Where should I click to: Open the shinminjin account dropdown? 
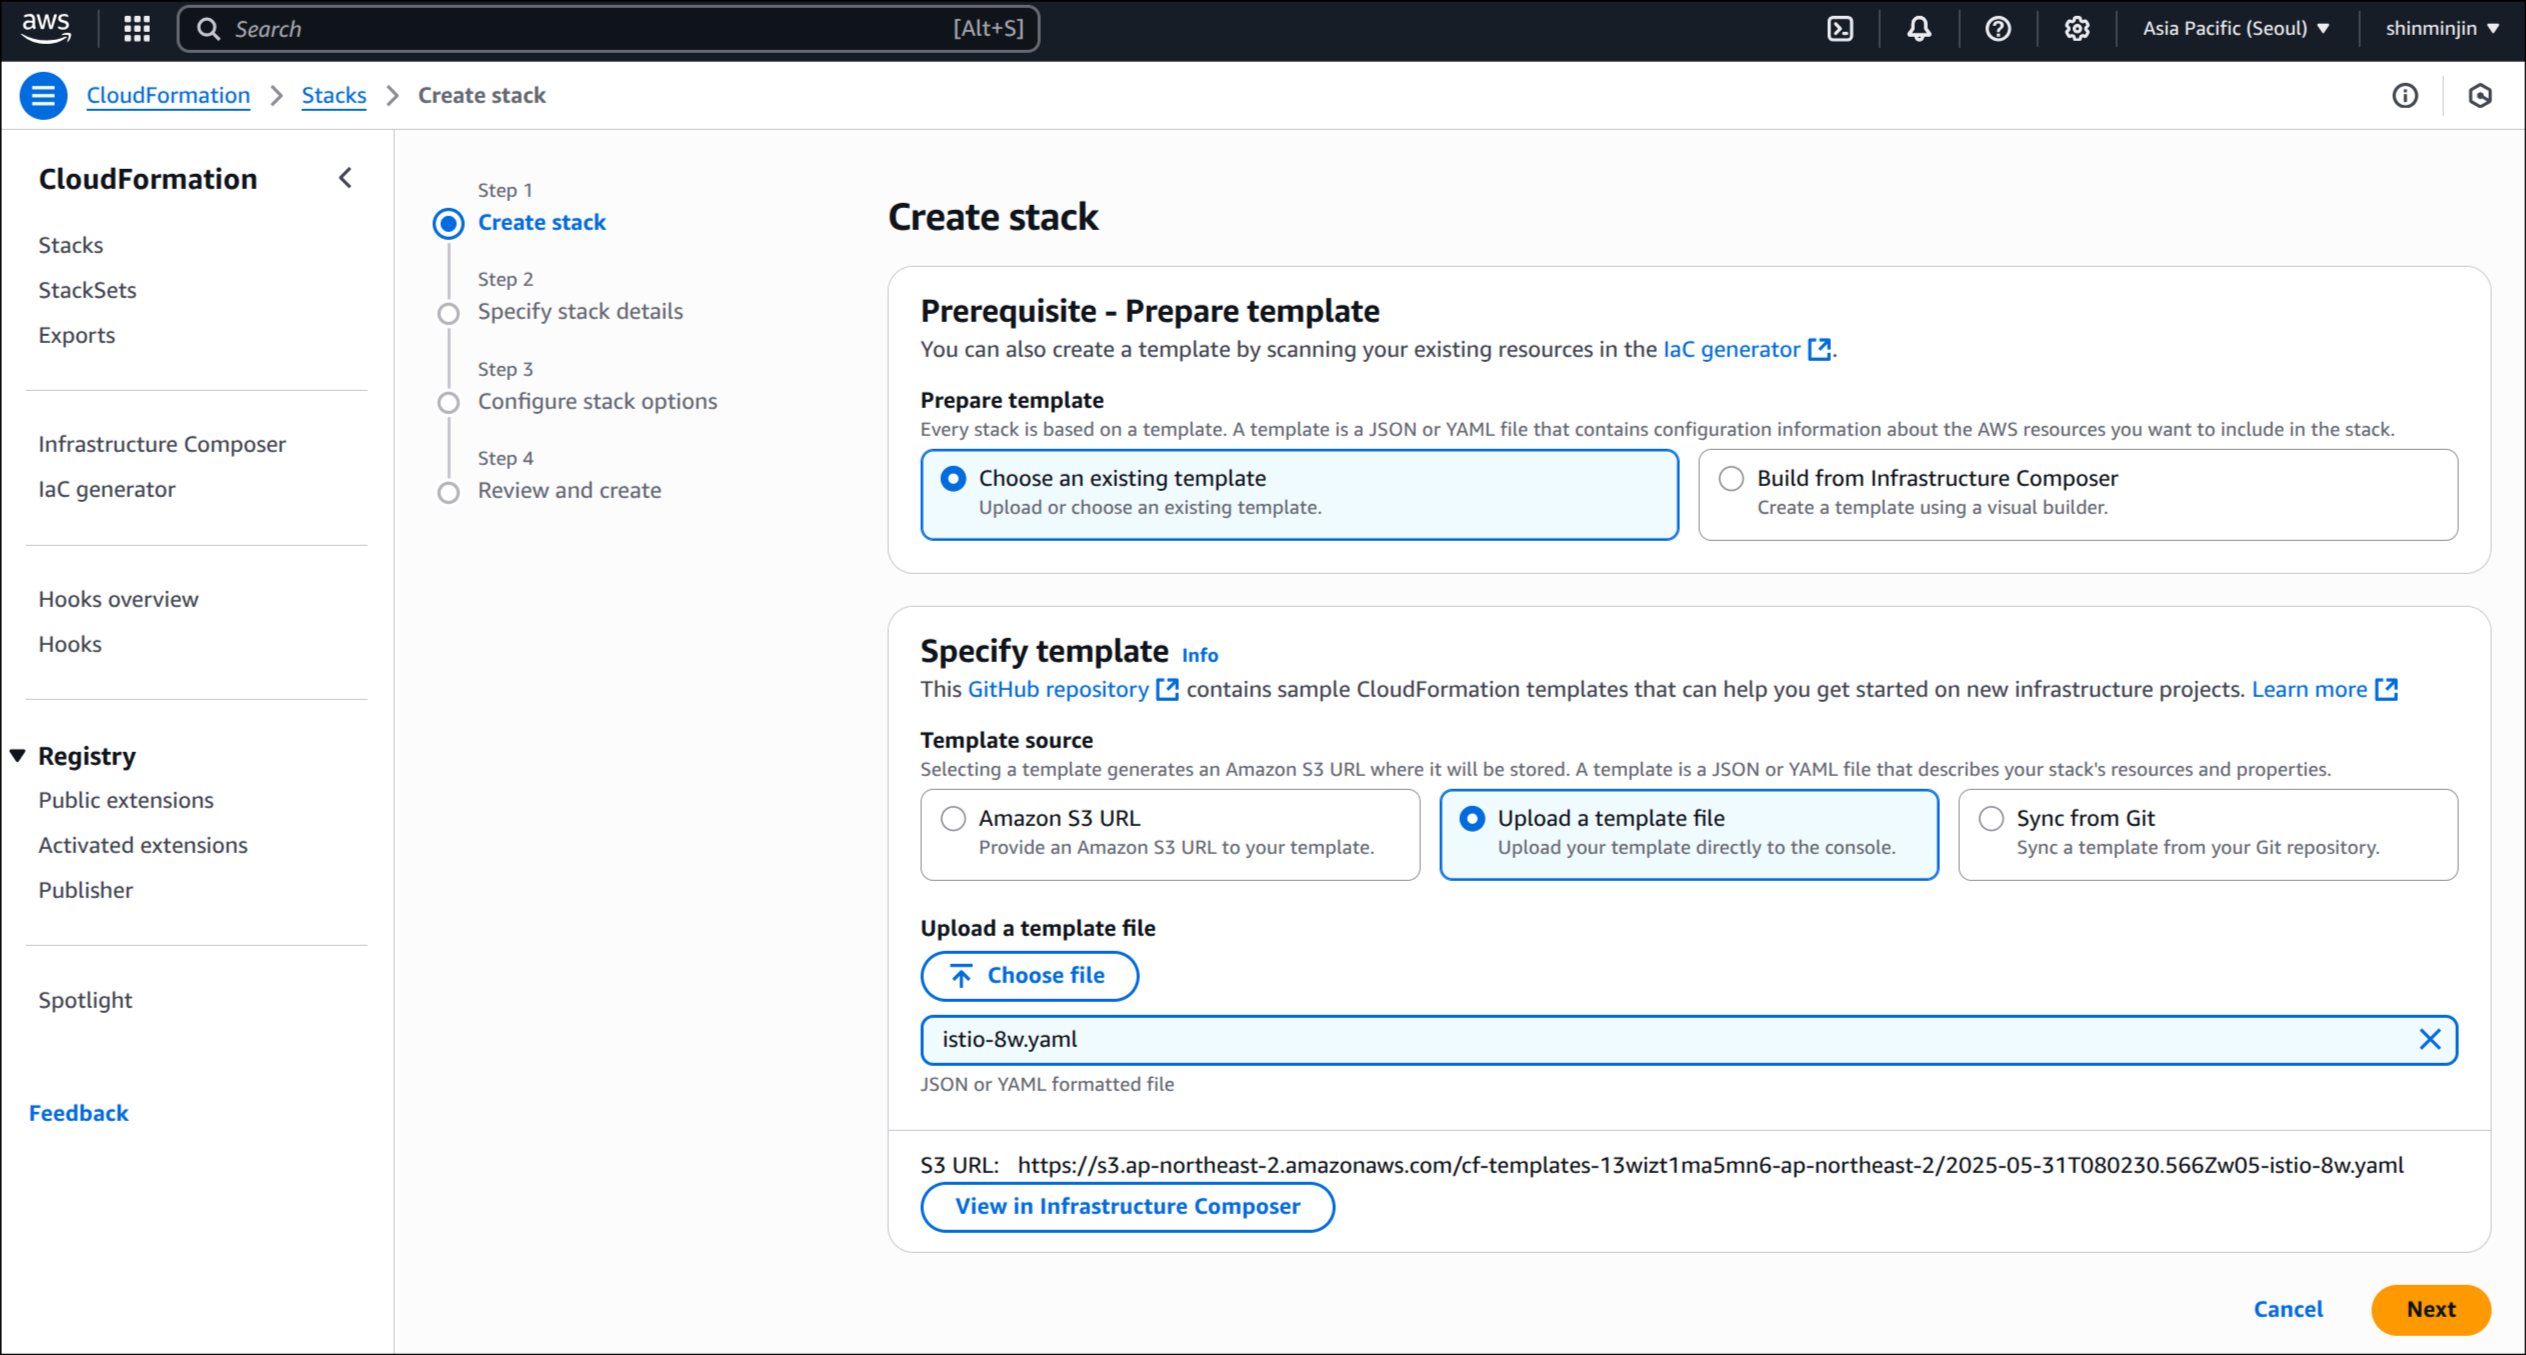[x=2442, y=28]
